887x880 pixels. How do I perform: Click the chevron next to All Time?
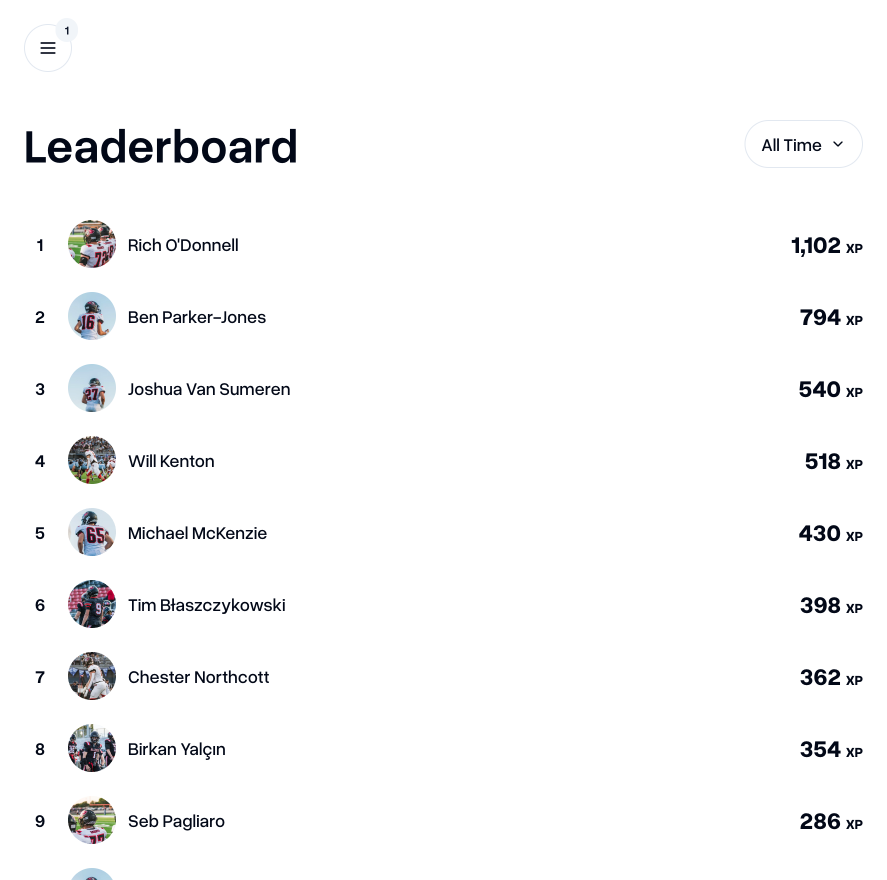pos(838,144)
